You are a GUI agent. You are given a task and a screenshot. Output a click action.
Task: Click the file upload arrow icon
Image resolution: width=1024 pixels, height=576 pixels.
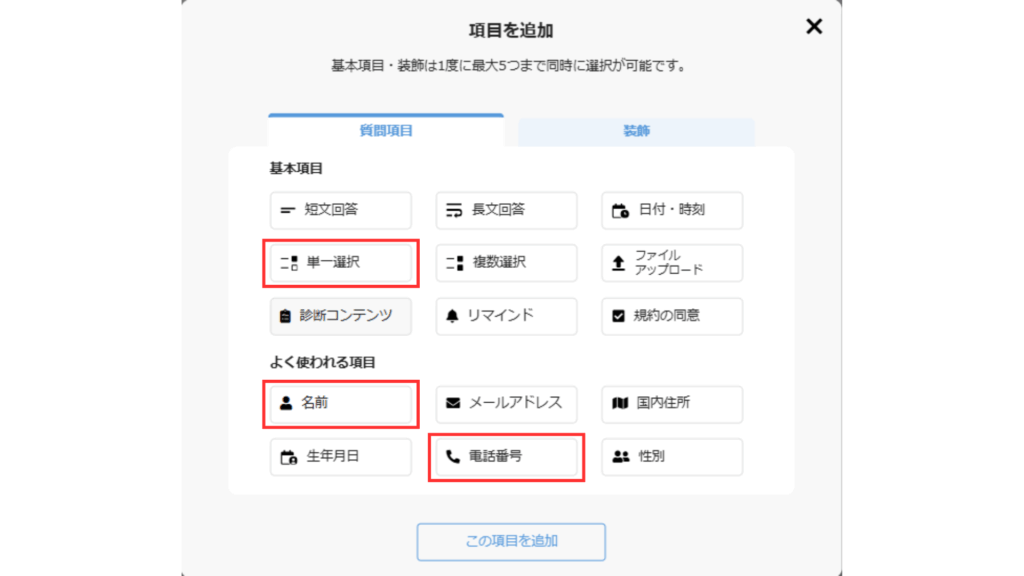(618, 263)
